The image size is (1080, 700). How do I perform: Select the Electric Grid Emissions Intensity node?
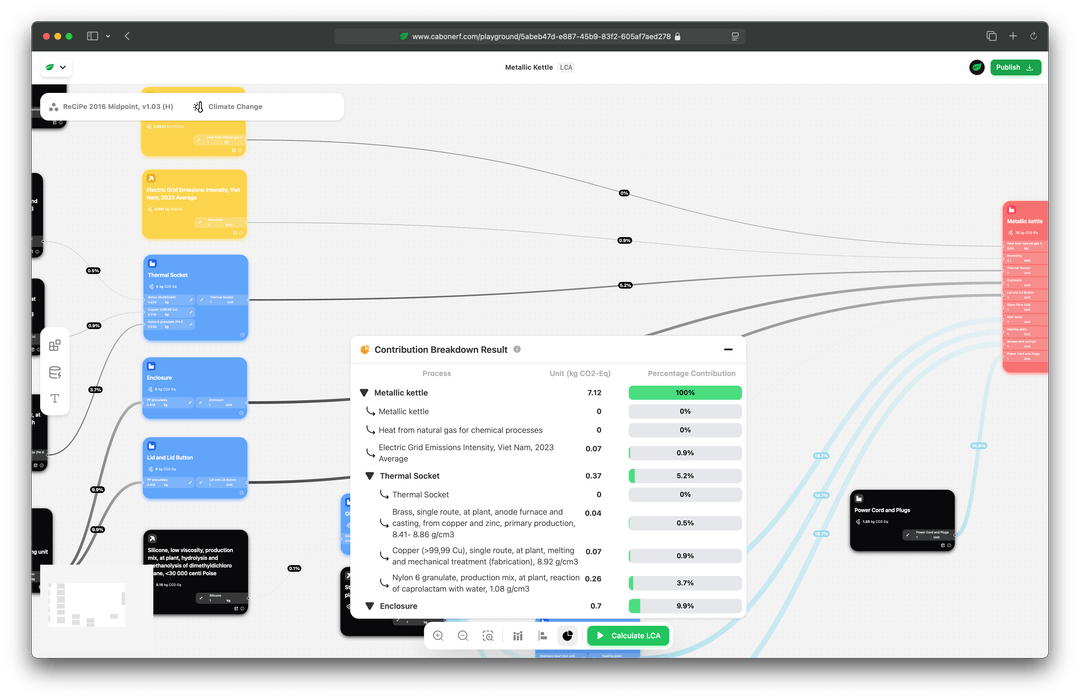click(x=194, y=204)
